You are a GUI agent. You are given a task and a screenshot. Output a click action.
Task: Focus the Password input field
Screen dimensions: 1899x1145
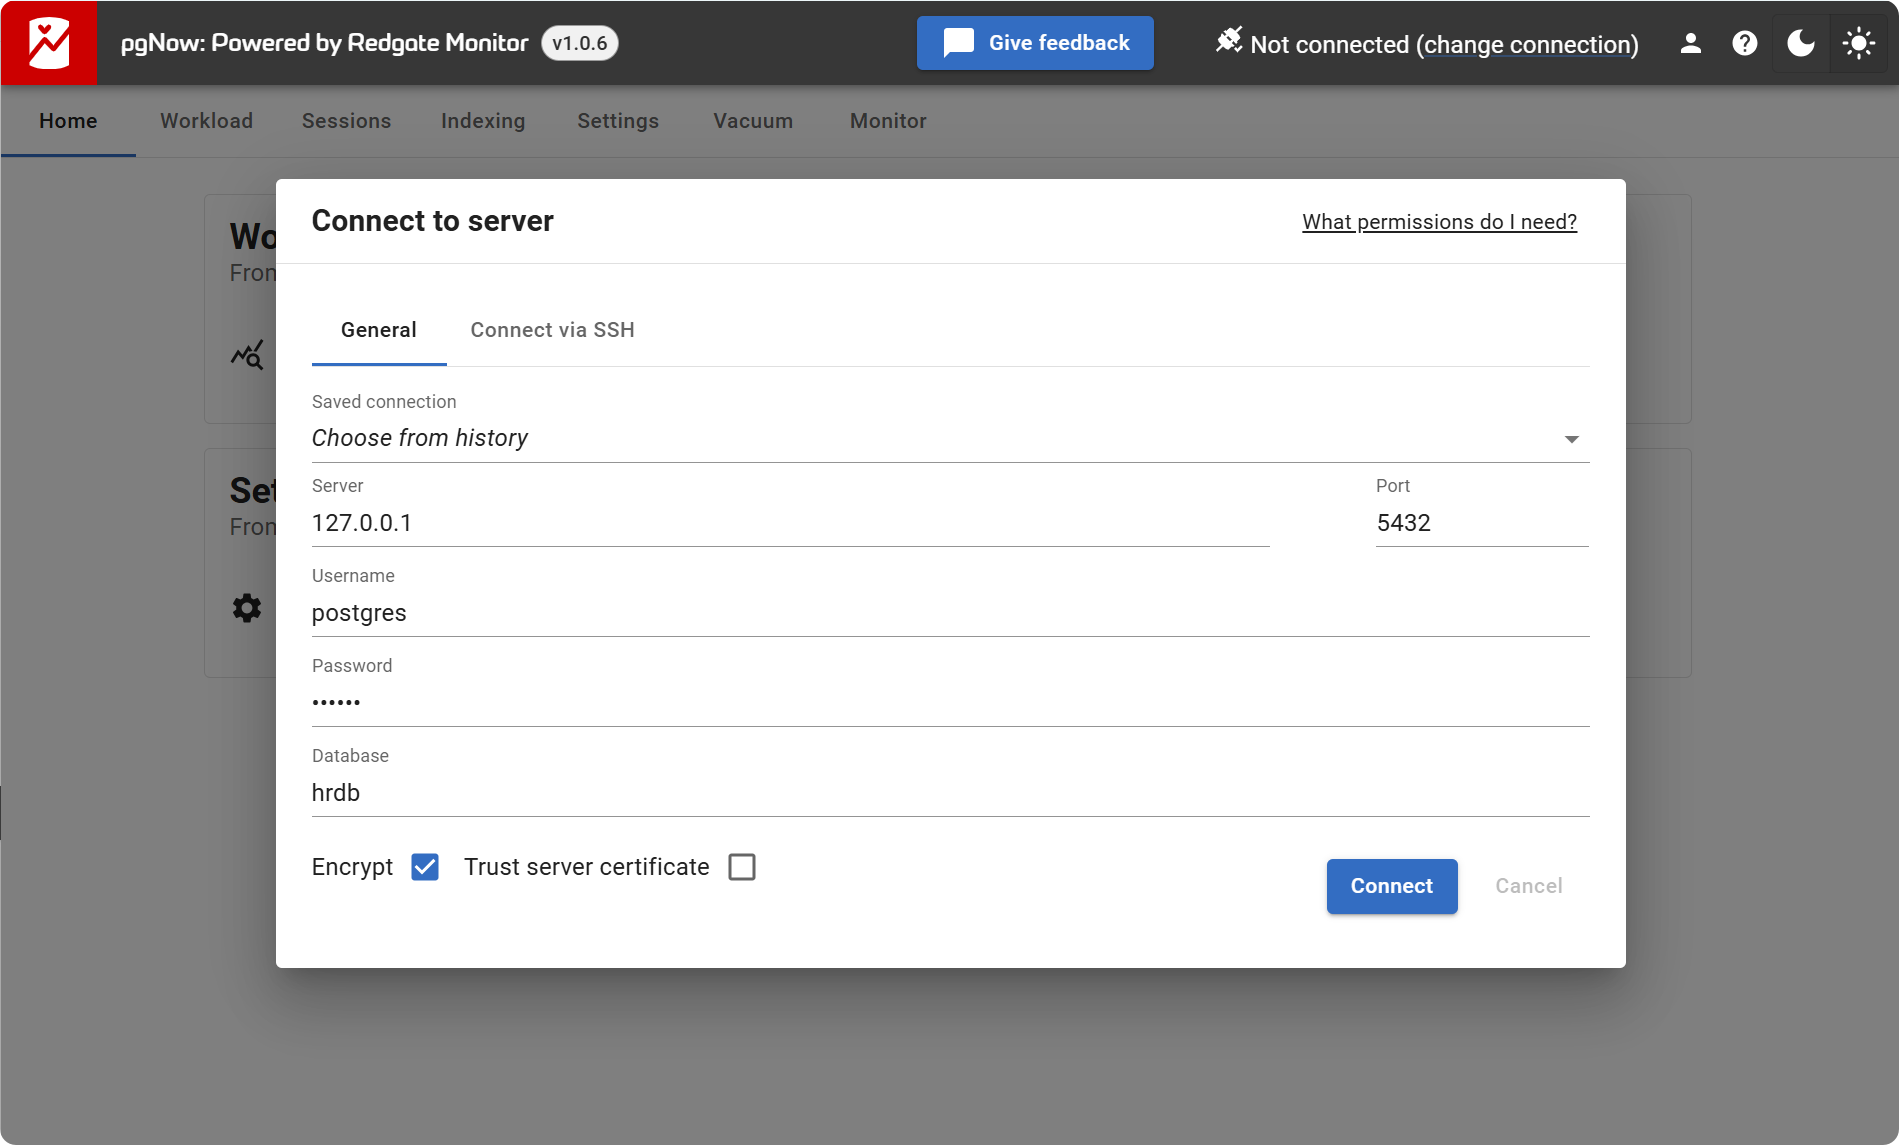click(x=950, y=703)
